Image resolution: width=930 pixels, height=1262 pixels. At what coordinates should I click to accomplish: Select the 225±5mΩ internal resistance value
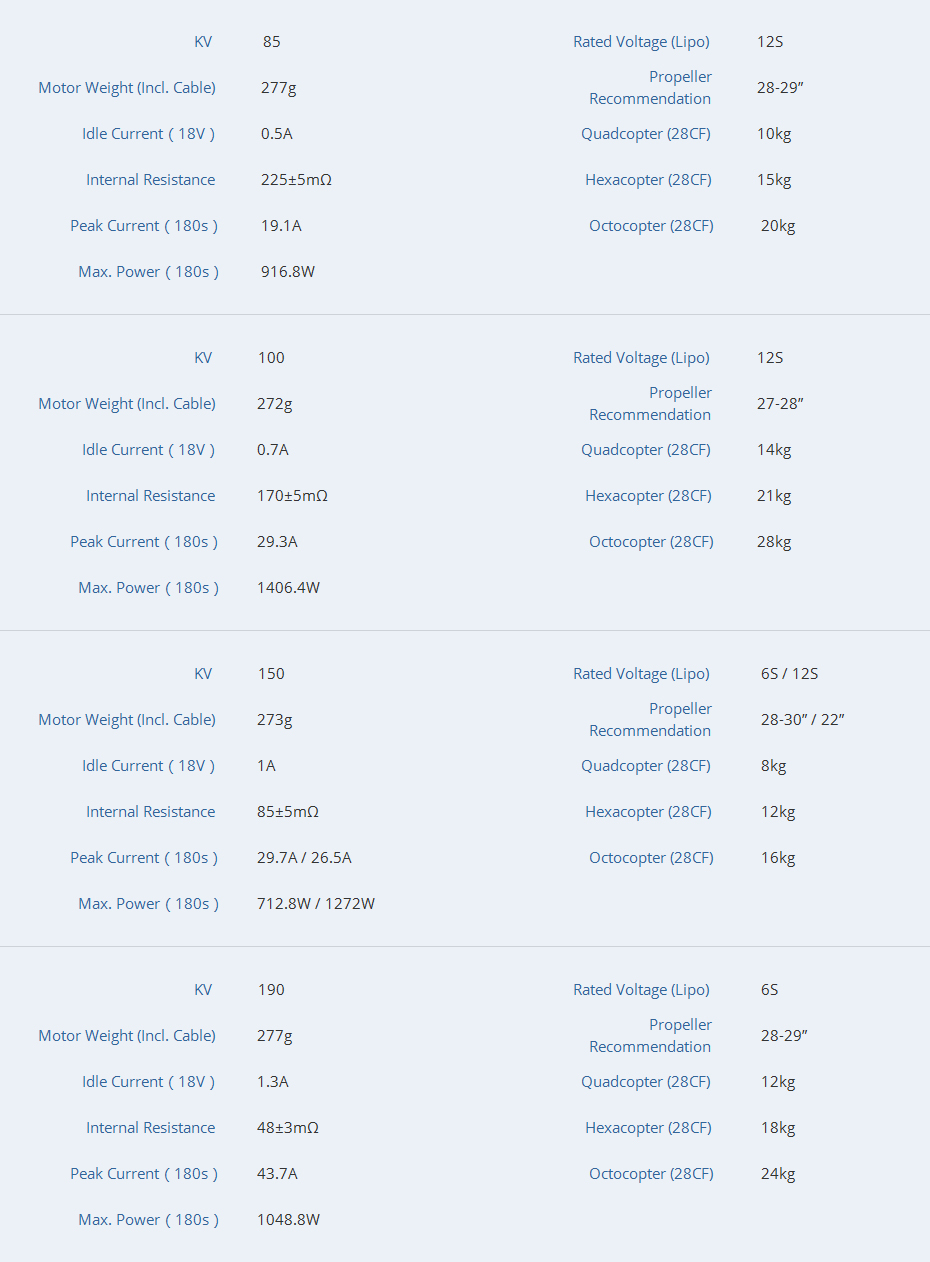(x=296, y=180)
